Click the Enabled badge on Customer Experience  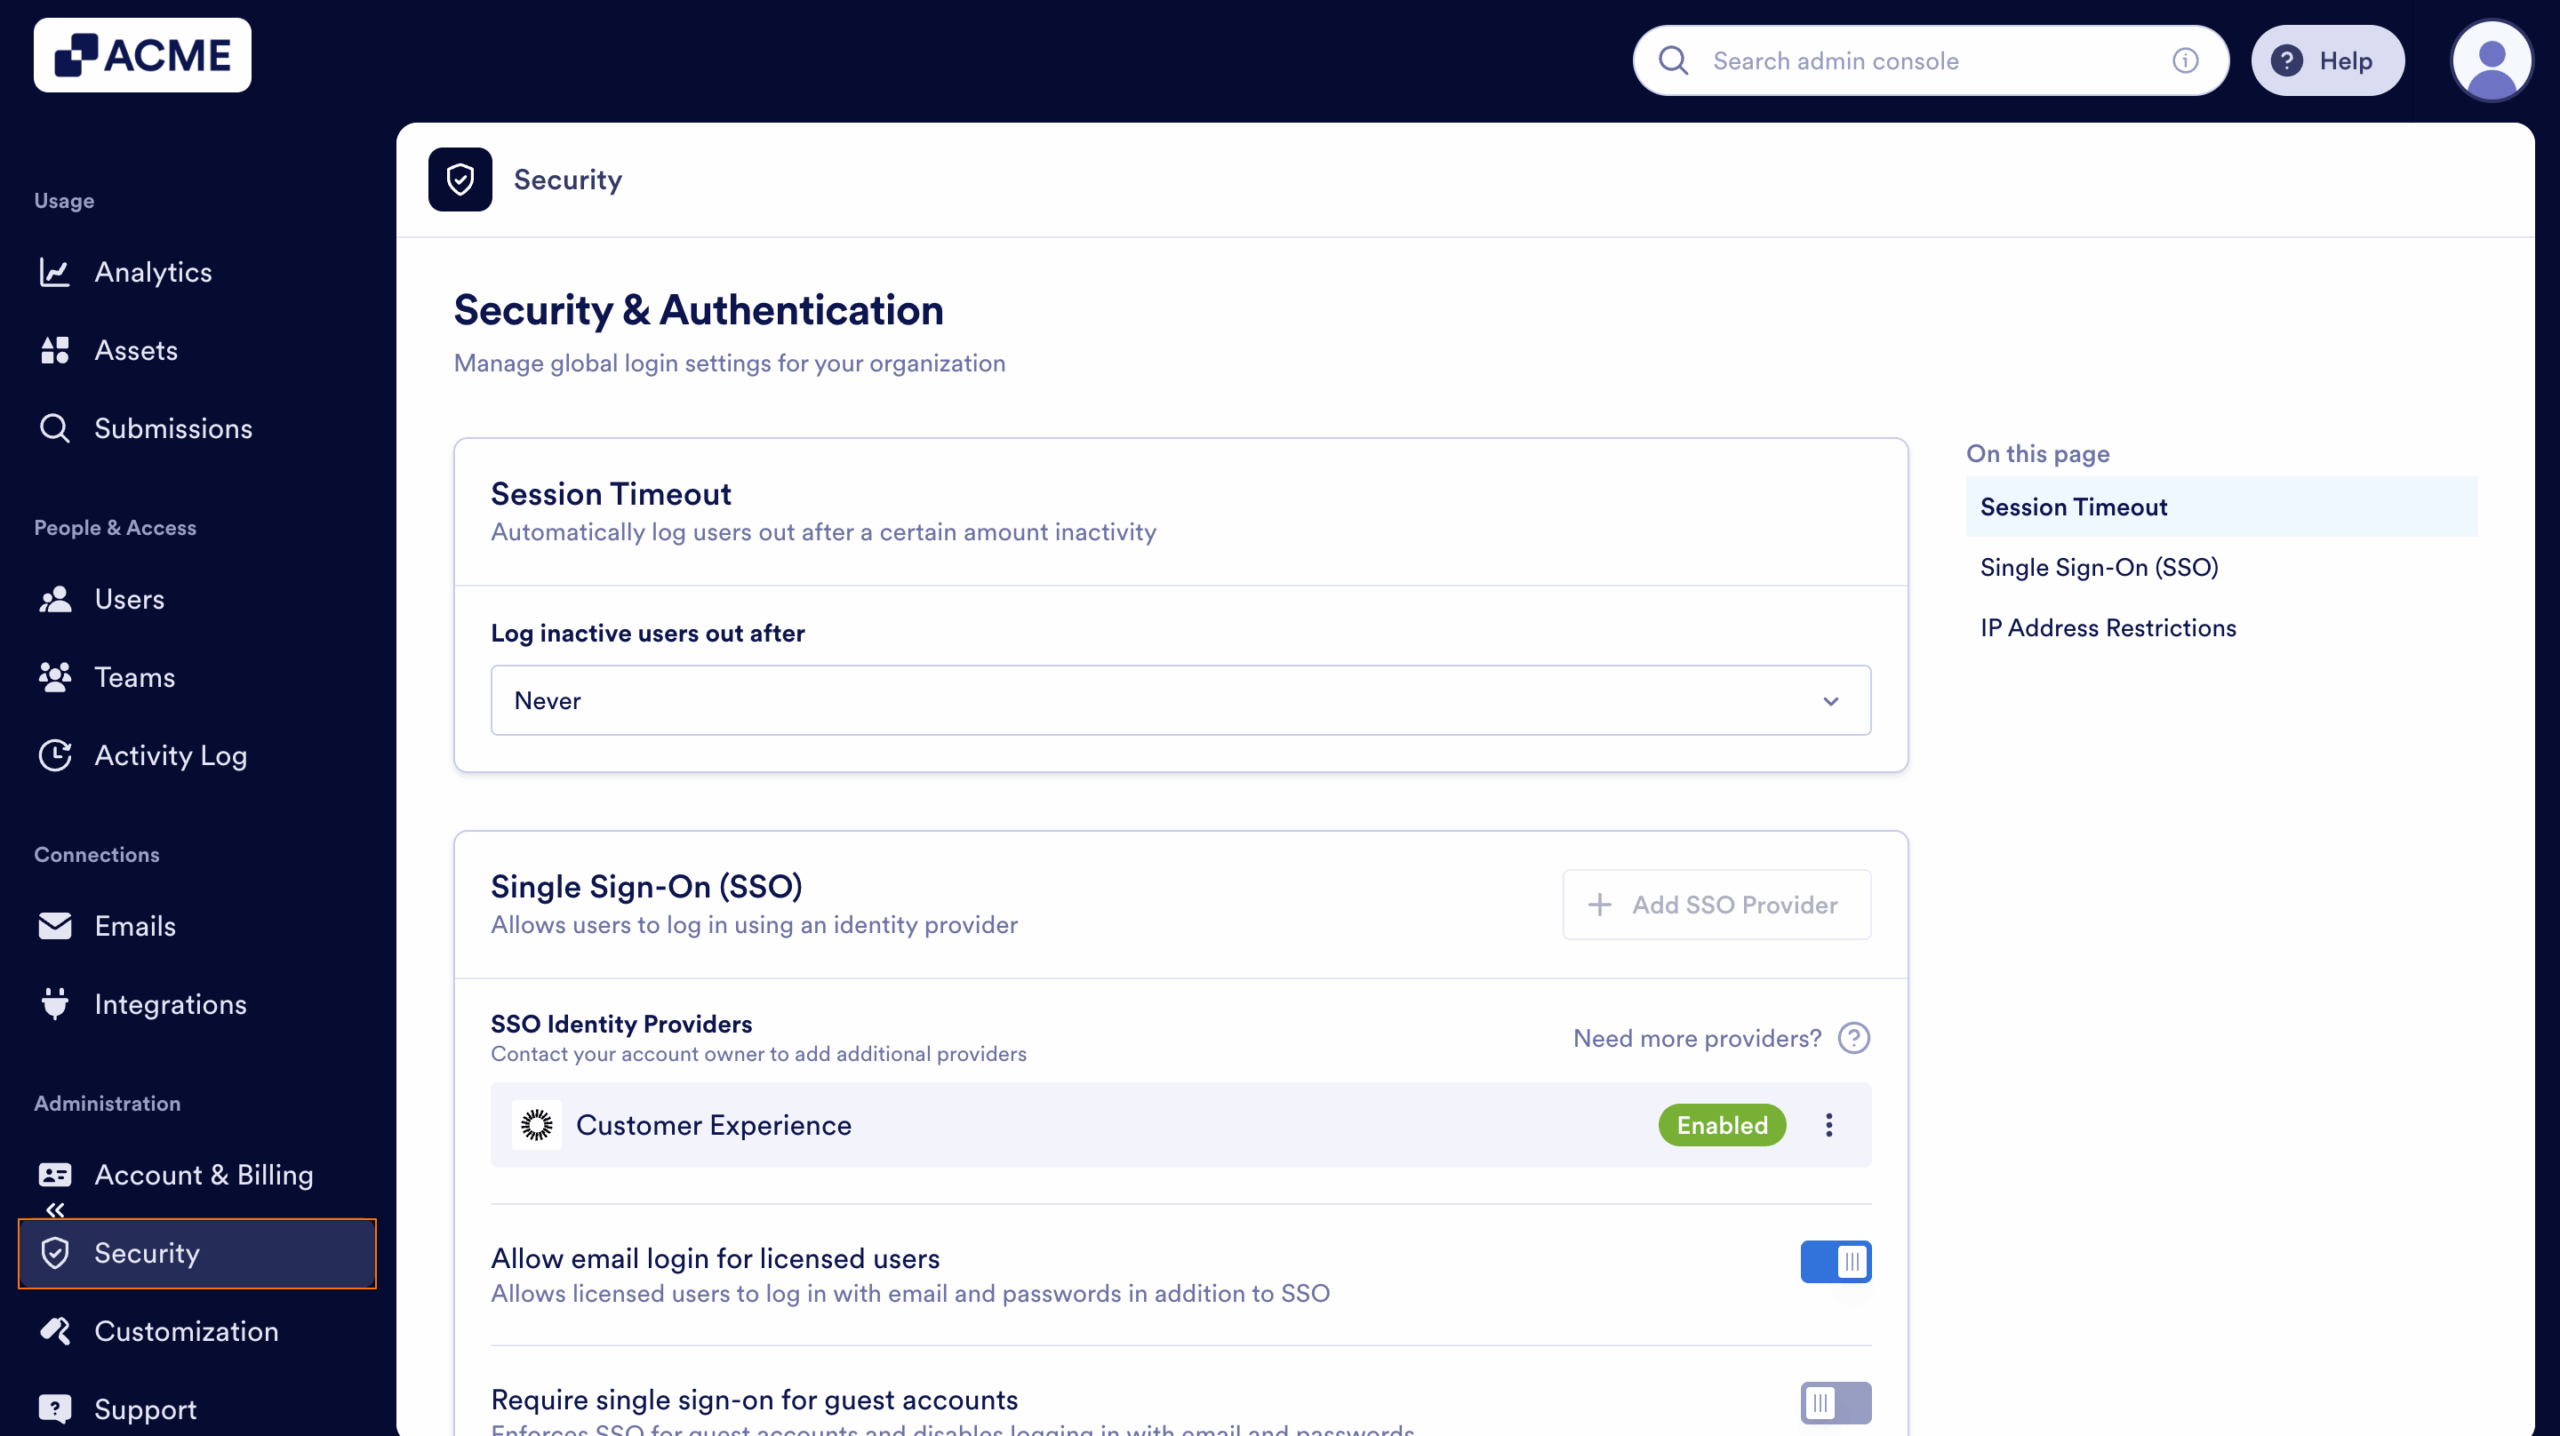pyautogui.click(x=1721, y=1125)
